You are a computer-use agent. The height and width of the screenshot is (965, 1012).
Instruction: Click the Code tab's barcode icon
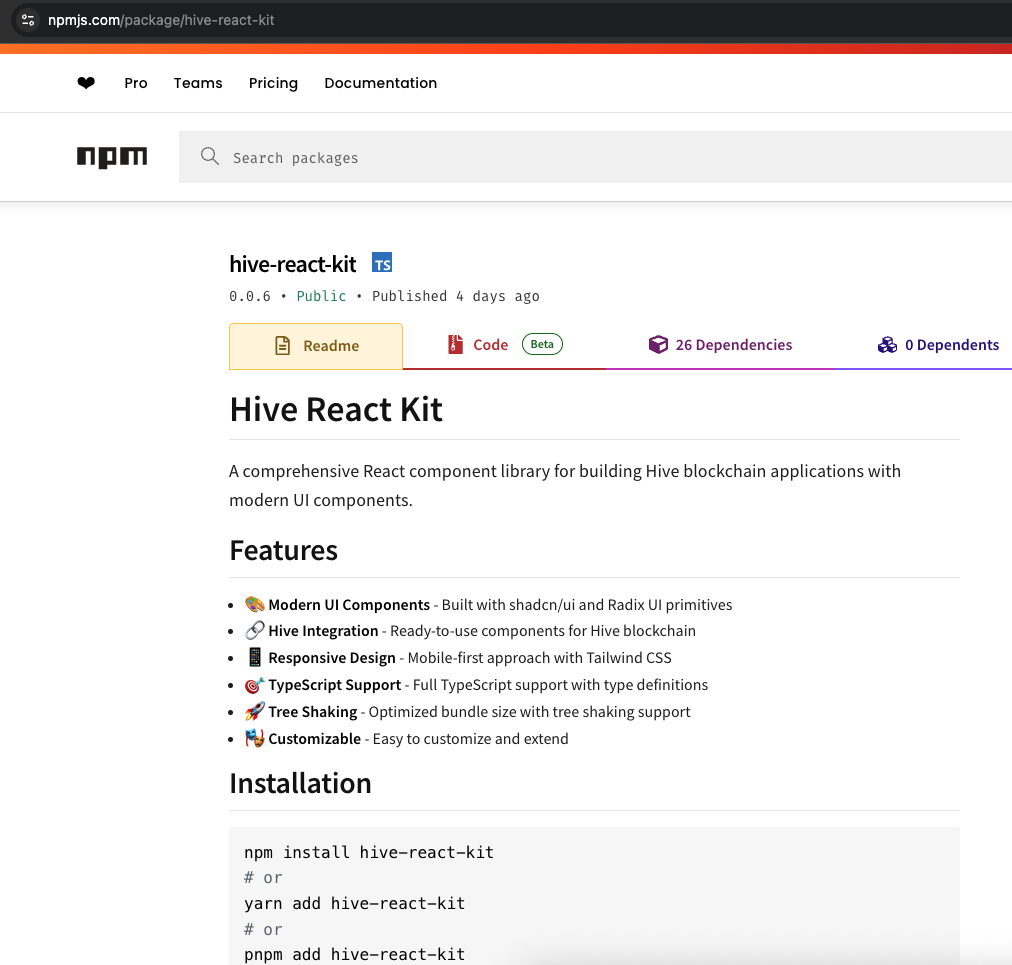pos(457,344)
